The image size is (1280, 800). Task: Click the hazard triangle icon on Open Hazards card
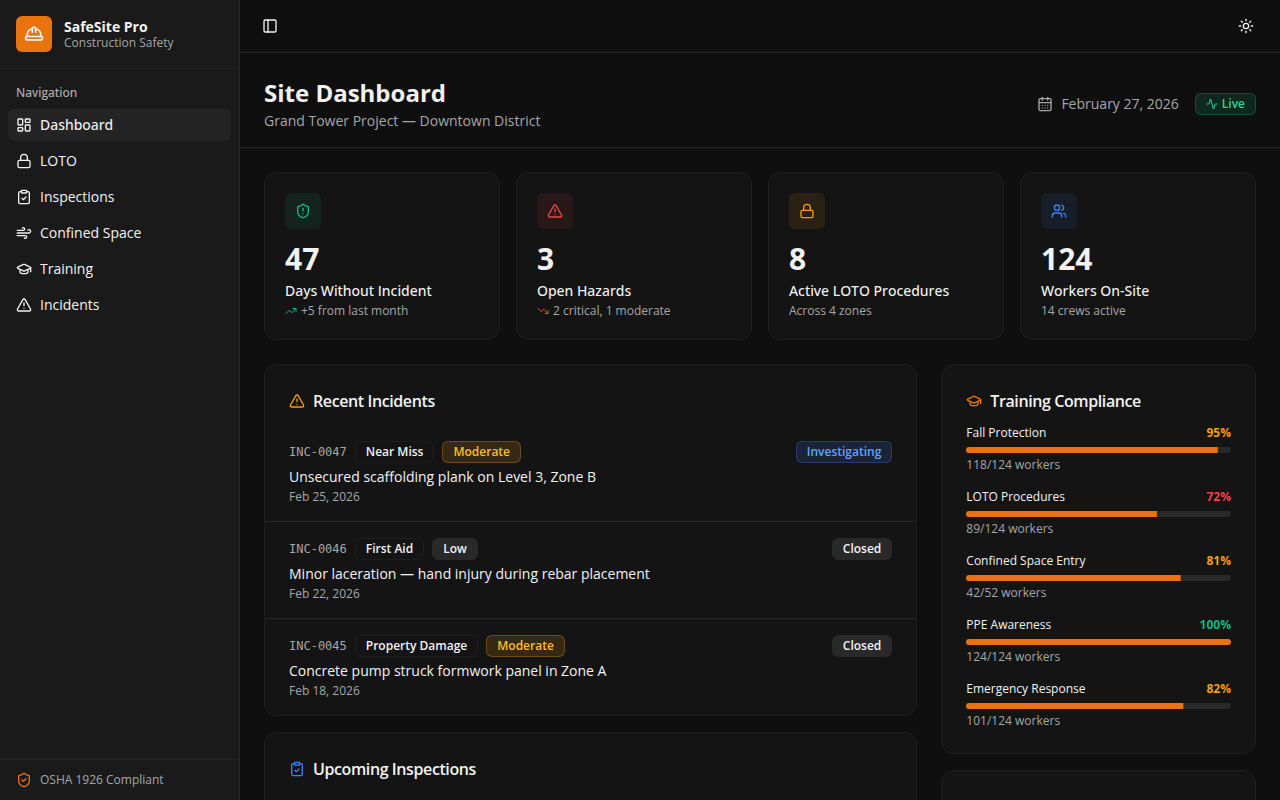coord(554,211)
